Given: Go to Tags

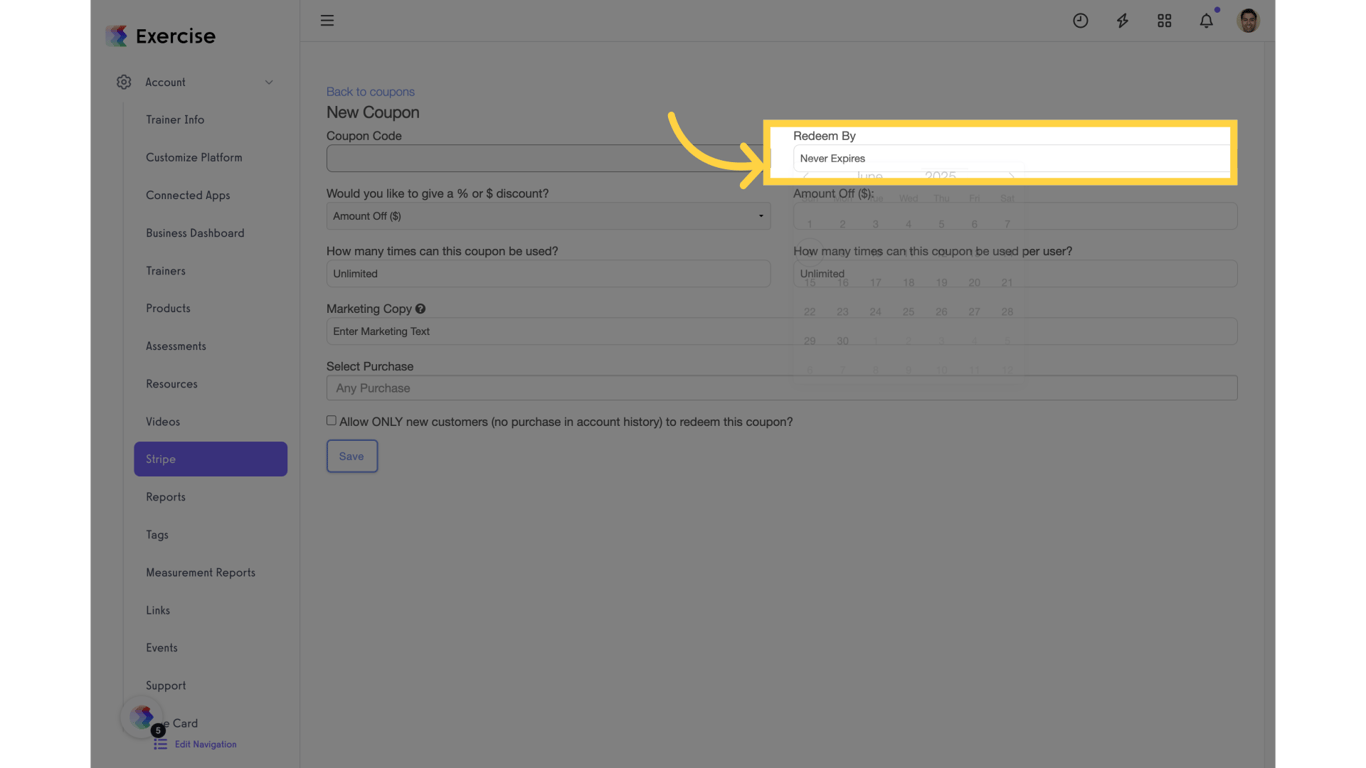Looking at the screenshot, I should (157, 535).
